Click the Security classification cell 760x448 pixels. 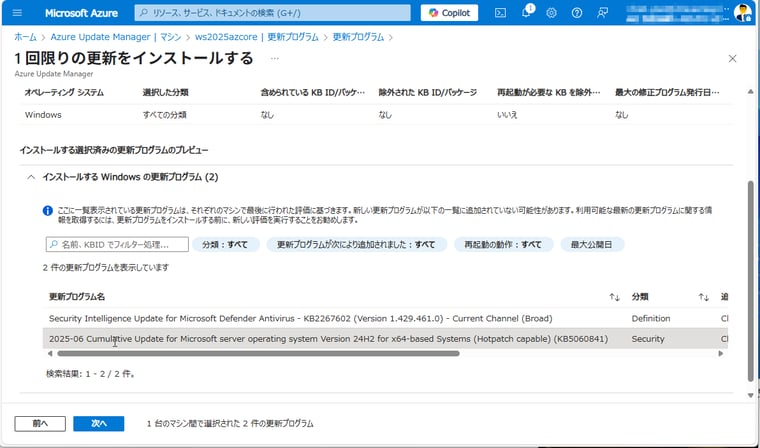tap(648, 339)
